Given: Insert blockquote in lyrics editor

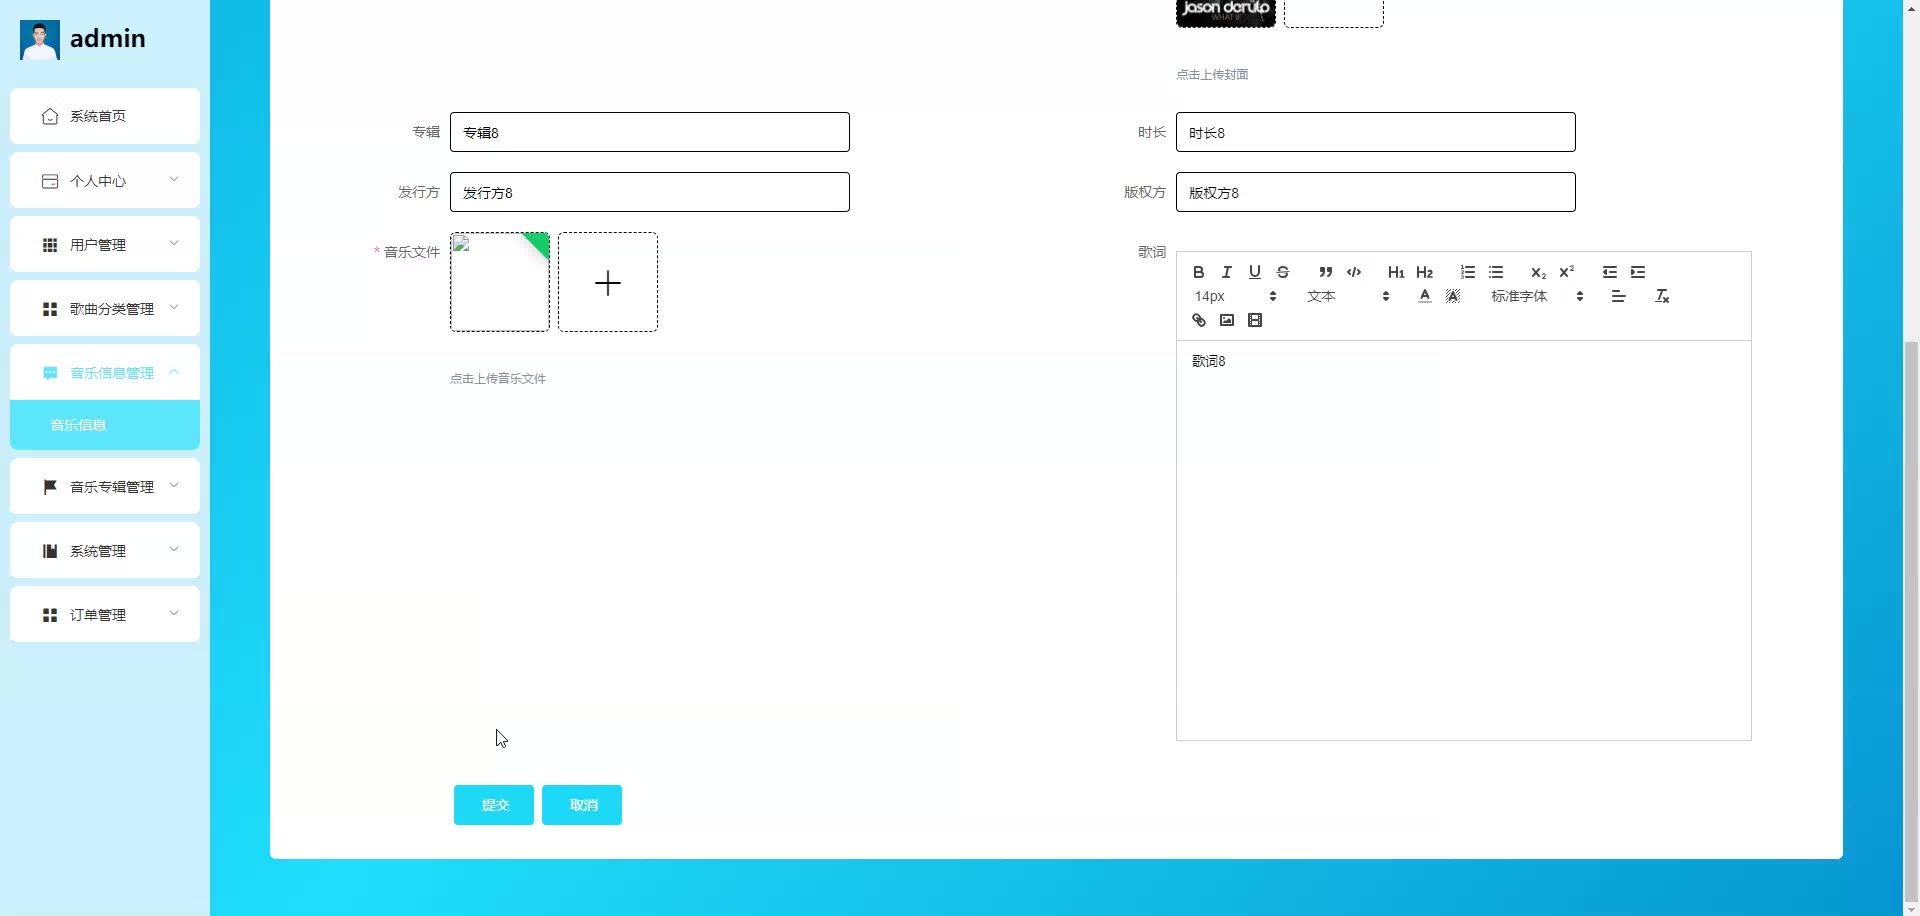Looking at the screenshot, I should [x=1325, y=272].
